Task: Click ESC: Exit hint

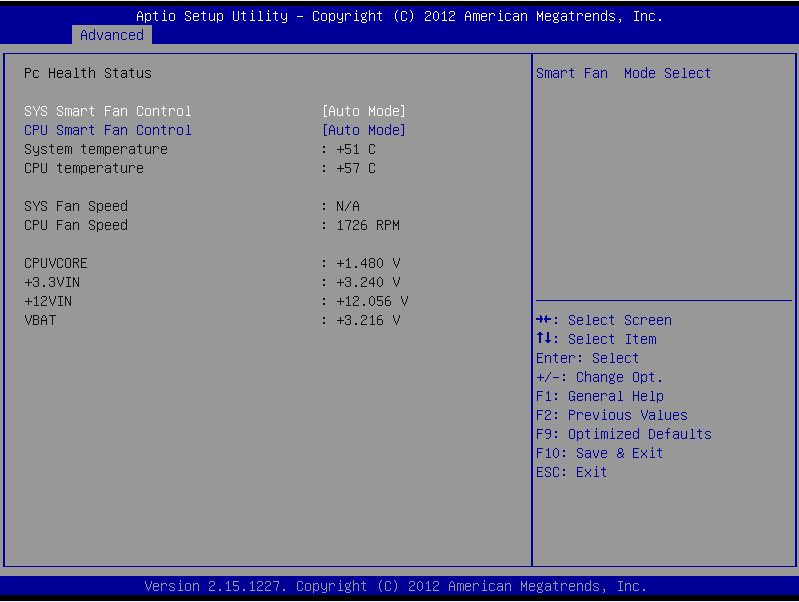Action: pos(572,472)
